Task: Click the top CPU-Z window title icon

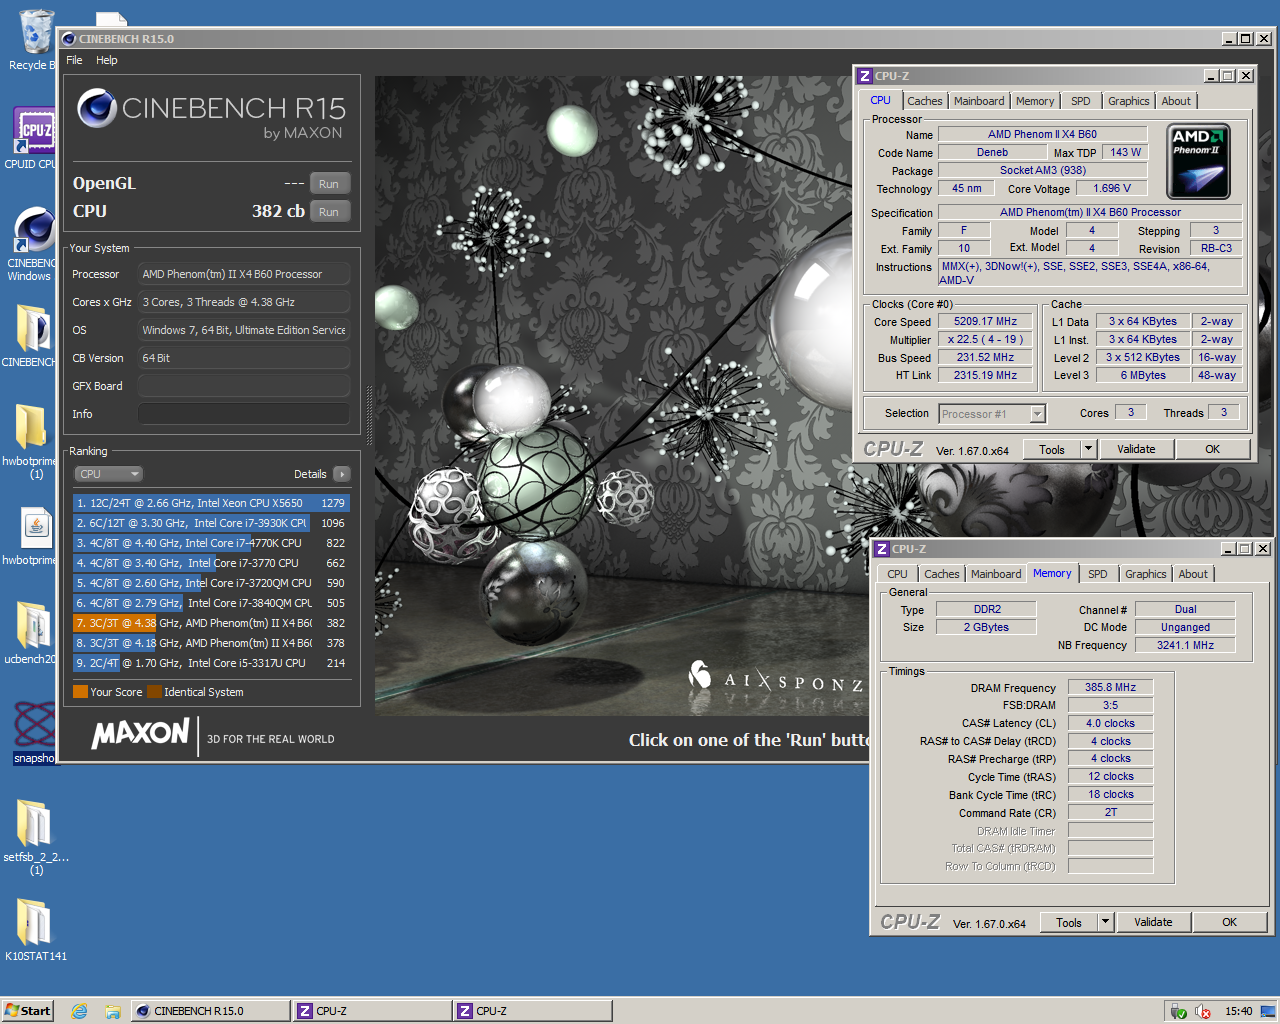Action: (865, 76)
